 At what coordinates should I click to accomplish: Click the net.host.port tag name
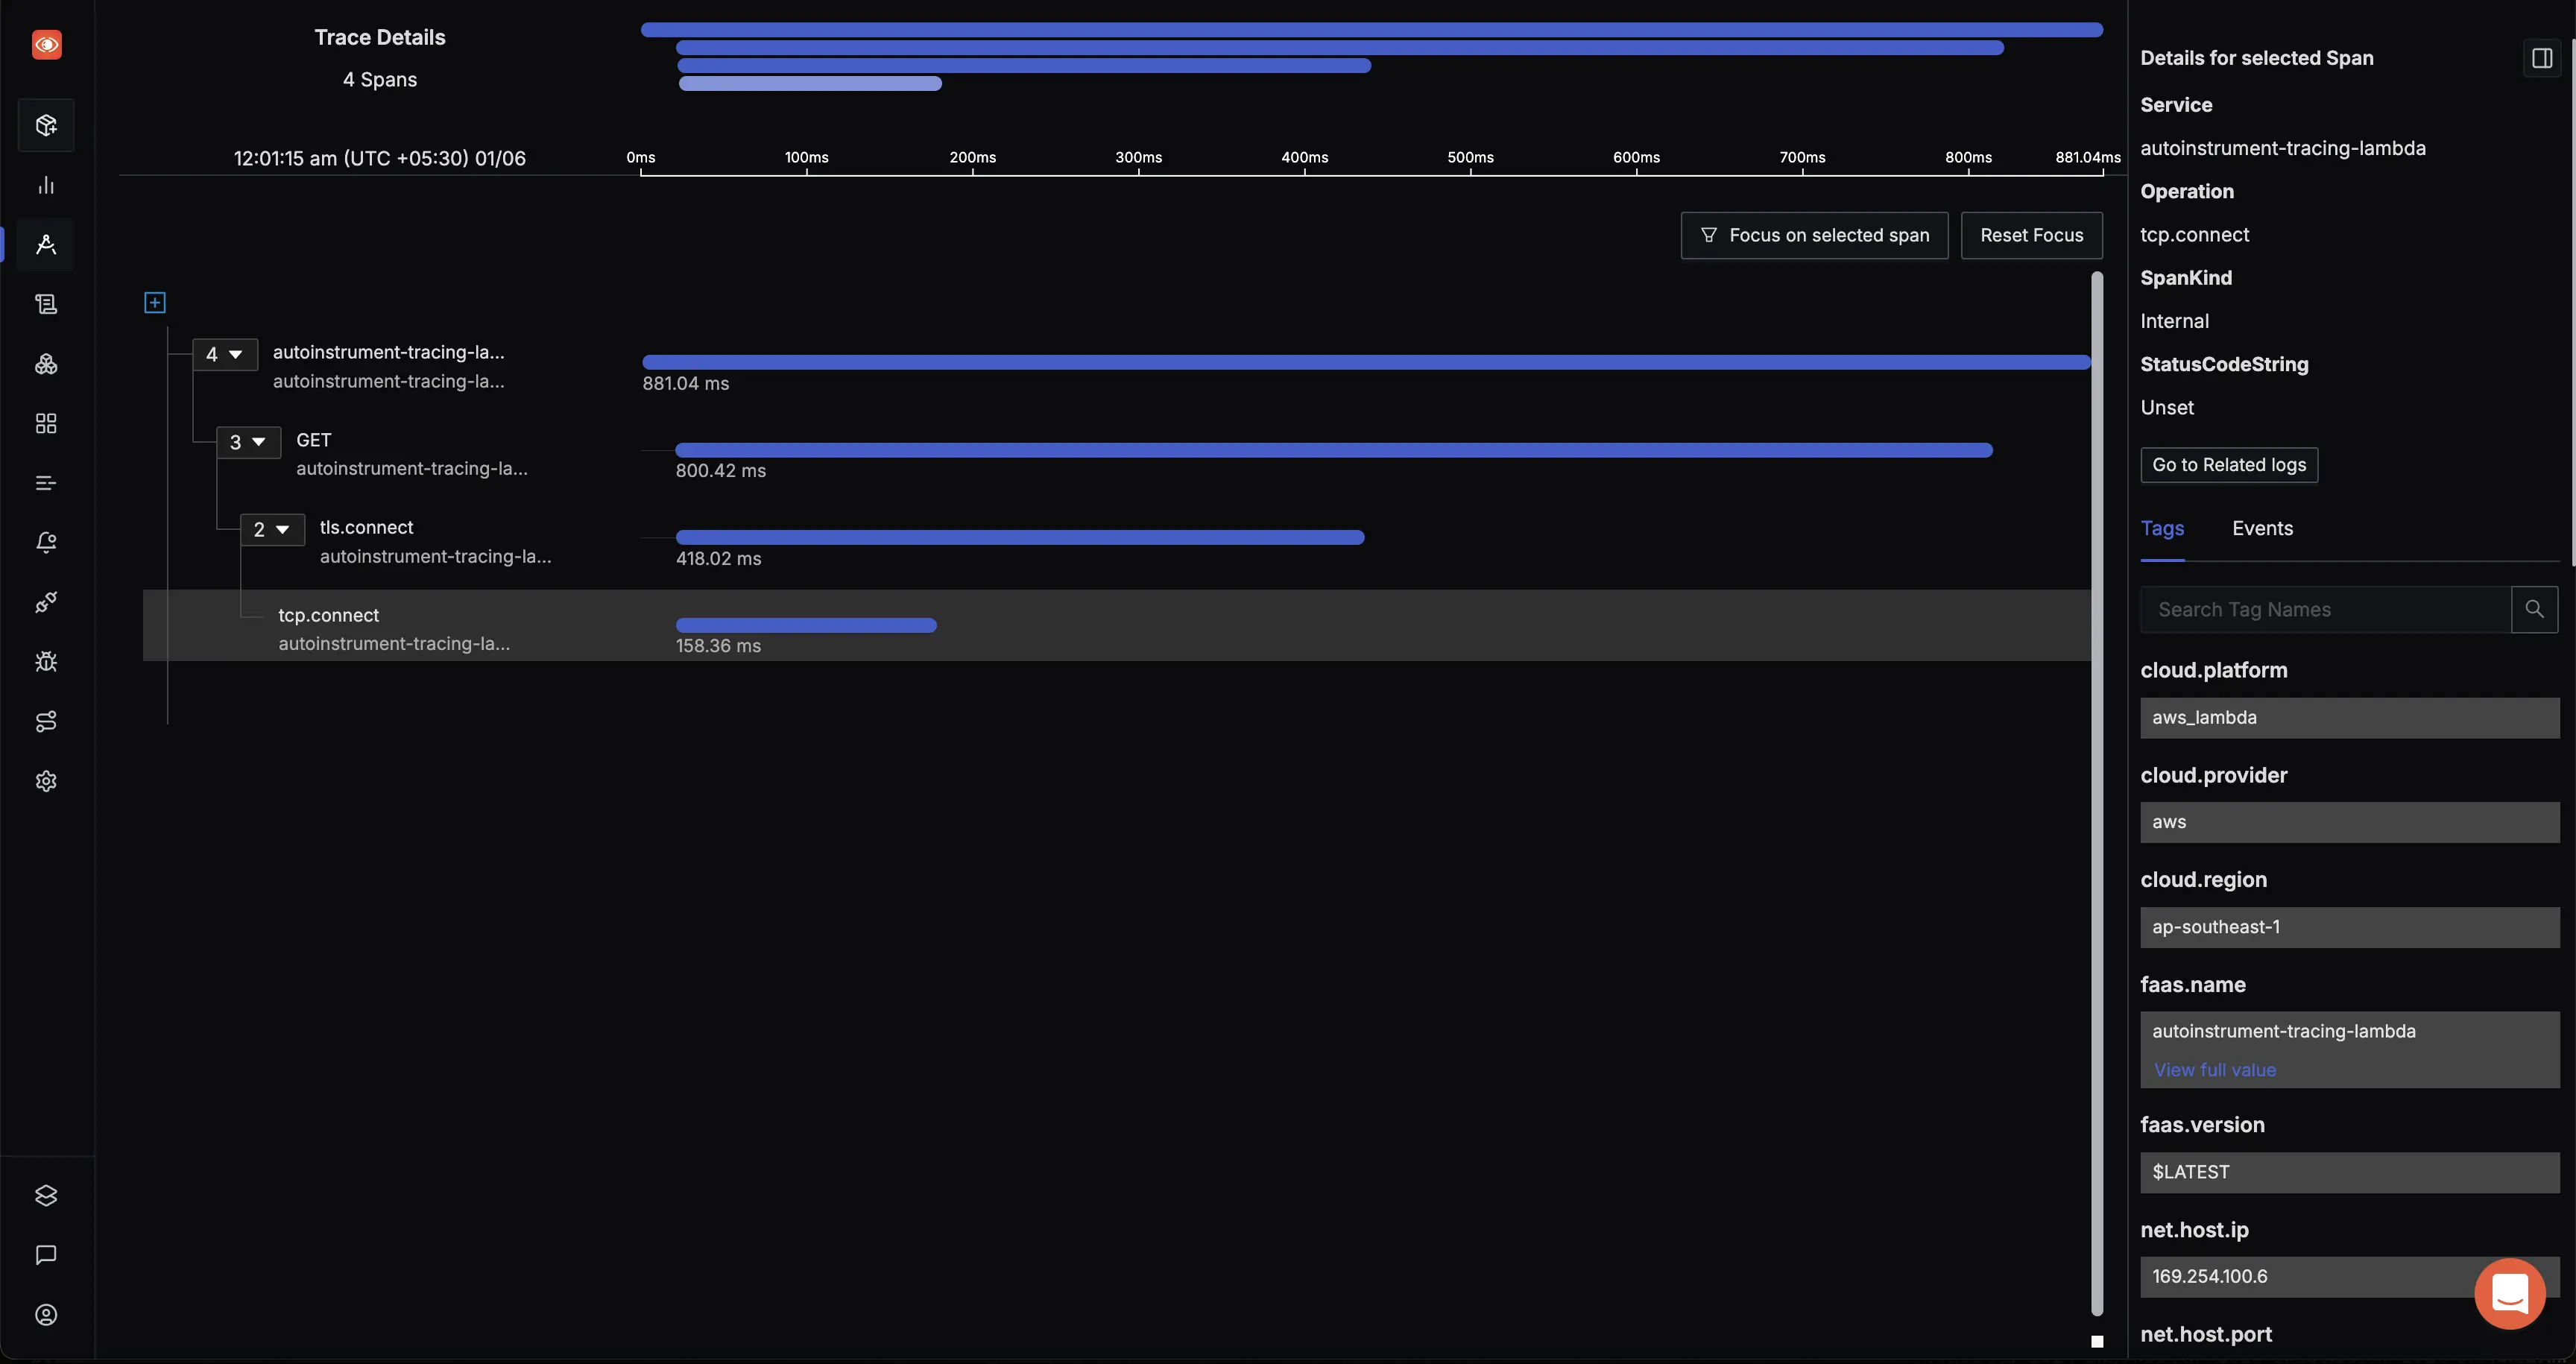[x=2206, y=1334]
